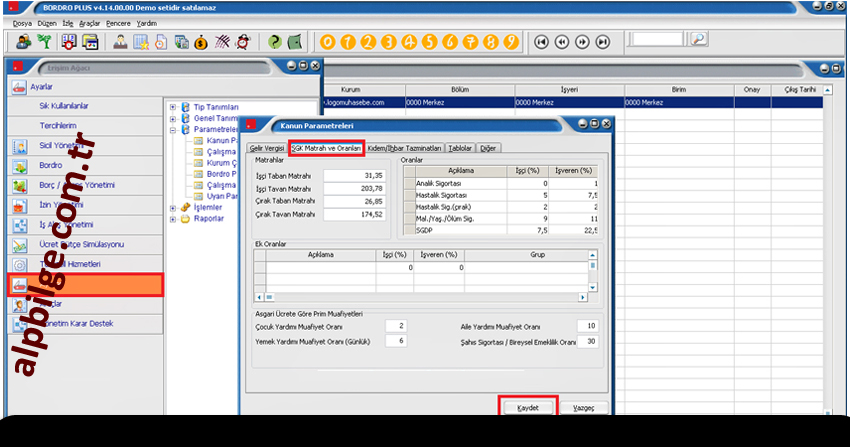Image resolution: width=850 pixels, height=447 pixels.
Task: Click the Kaydet button
Action: [x=528, y=408]
